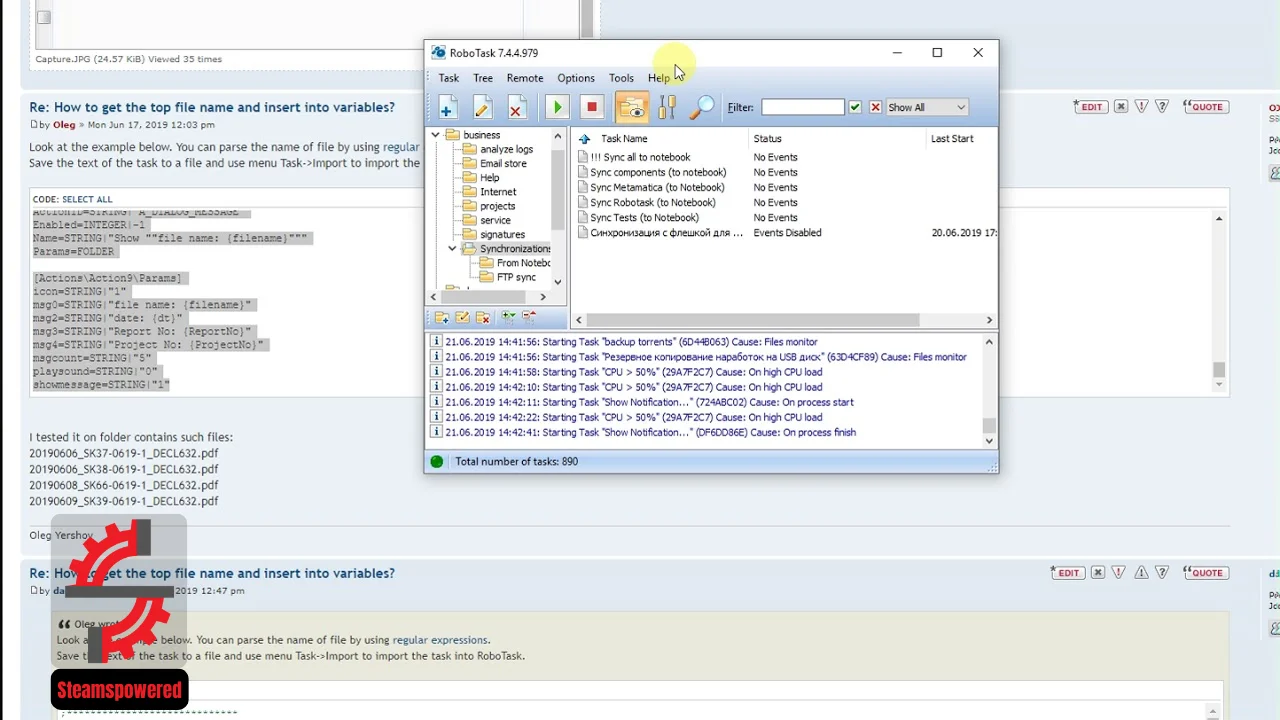Click the edit folder icon below tree
Screen dimensions: 1280x720
[462, 317]
